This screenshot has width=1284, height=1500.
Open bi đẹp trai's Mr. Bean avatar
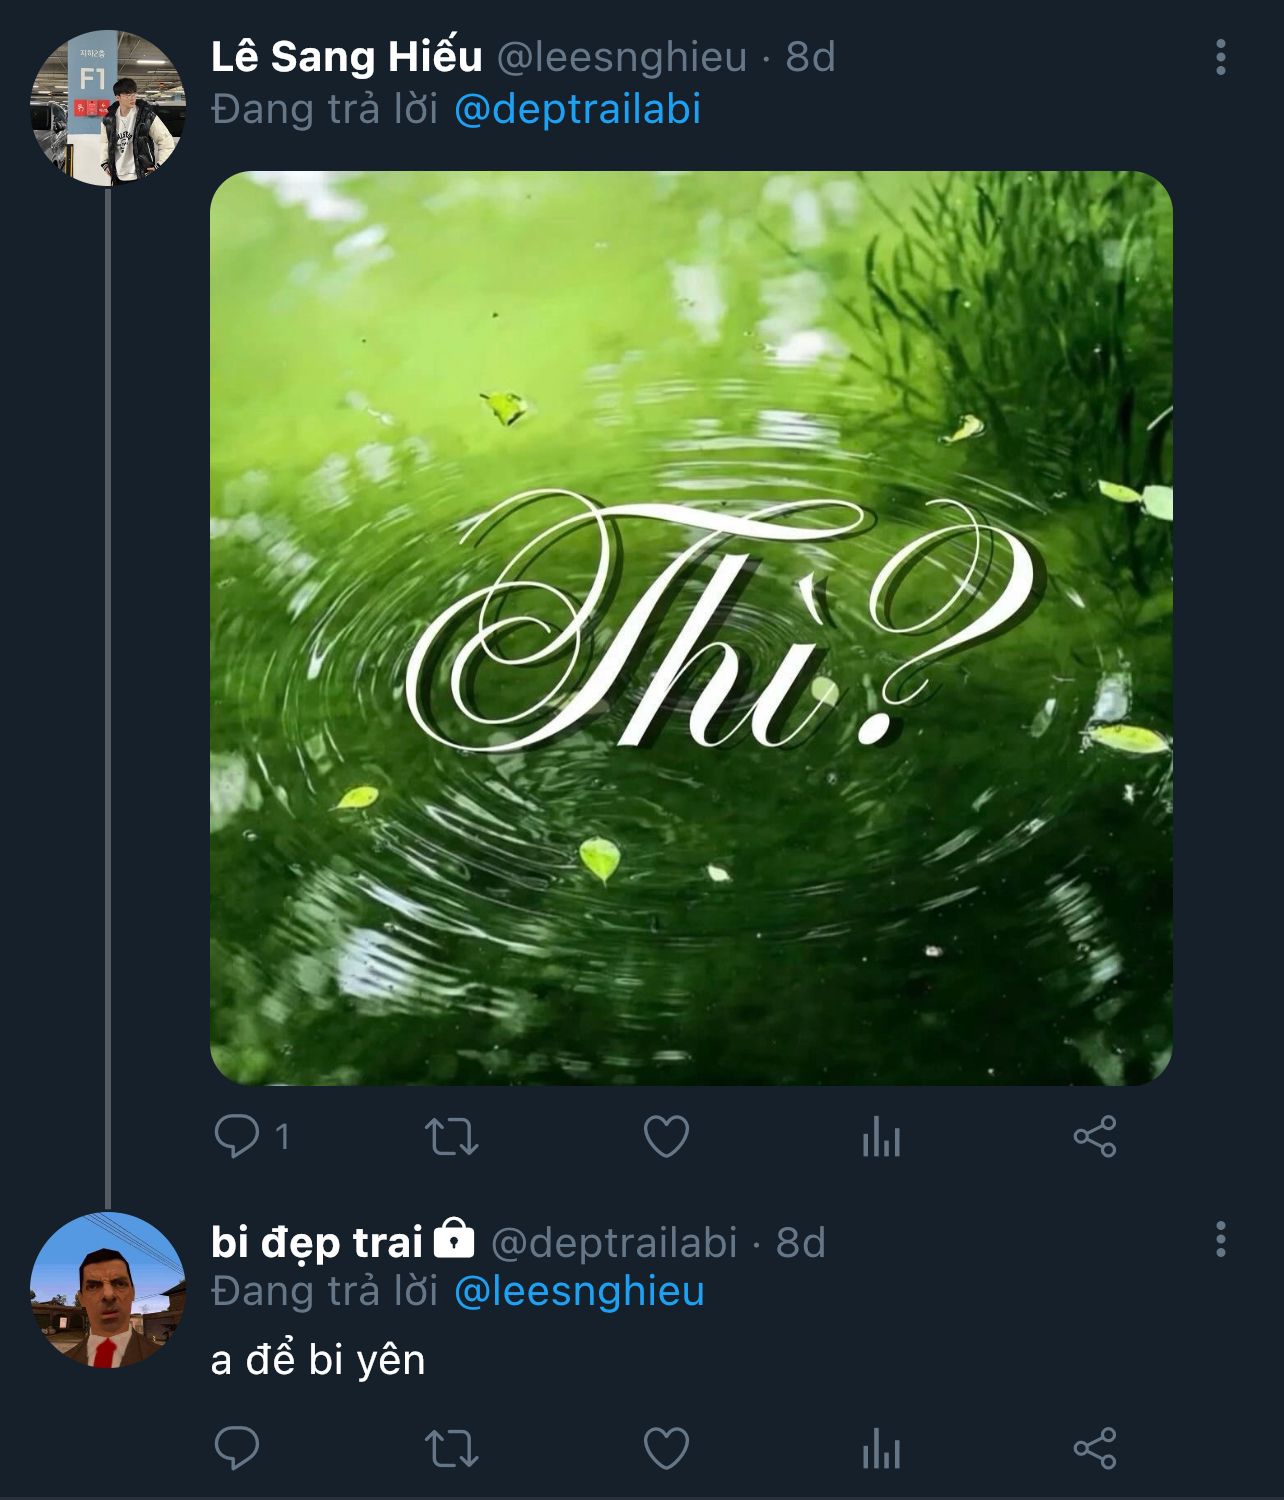[x=108, y=1290]
